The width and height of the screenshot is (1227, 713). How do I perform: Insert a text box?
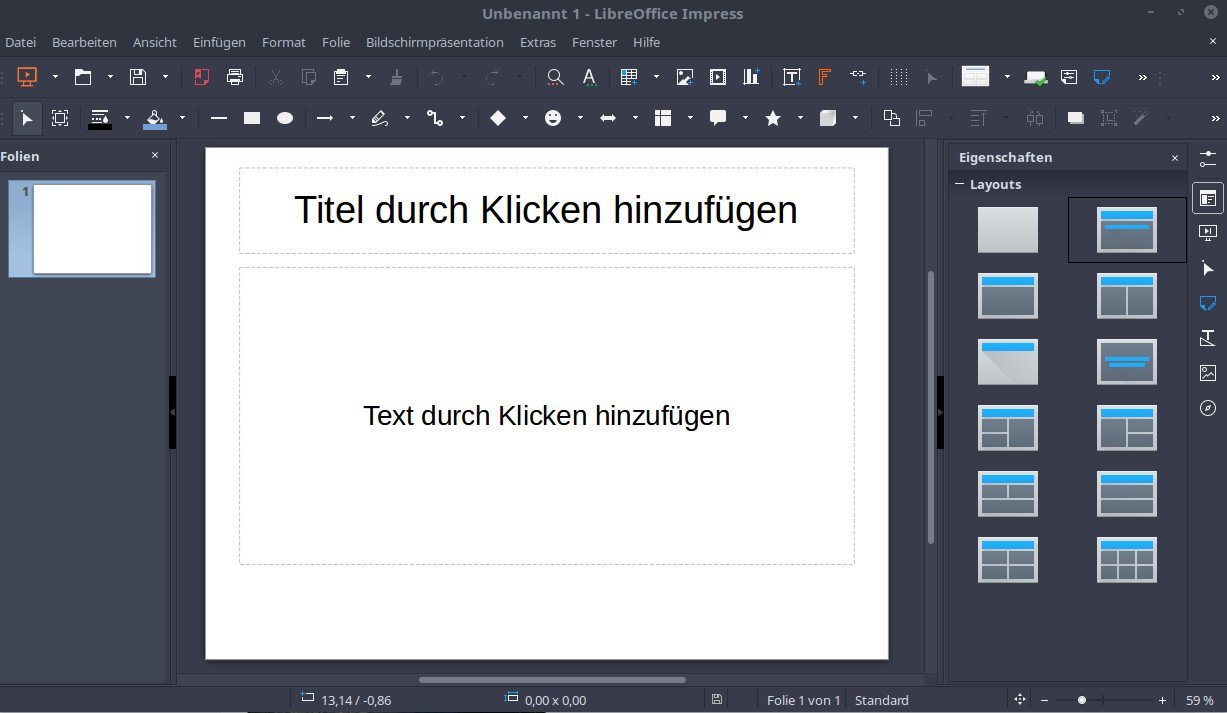pos(791,77)
